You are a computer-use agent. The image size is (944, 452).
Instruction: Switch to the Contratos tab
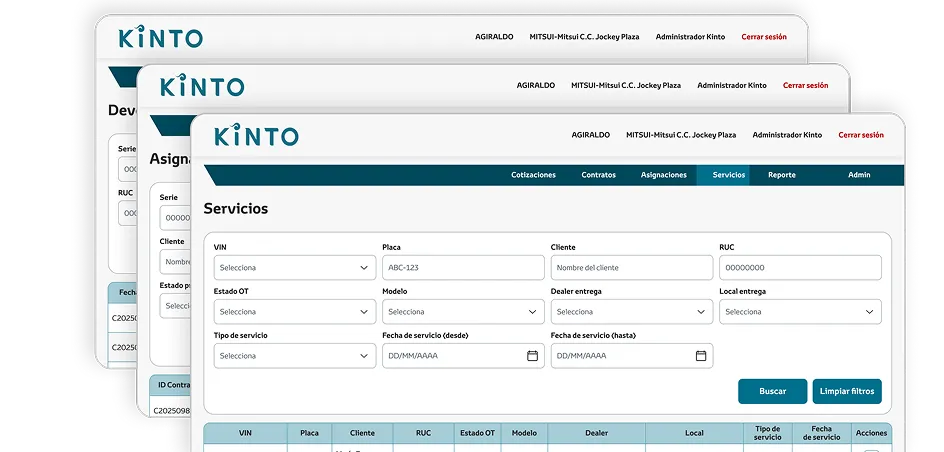tap(598, 175)
